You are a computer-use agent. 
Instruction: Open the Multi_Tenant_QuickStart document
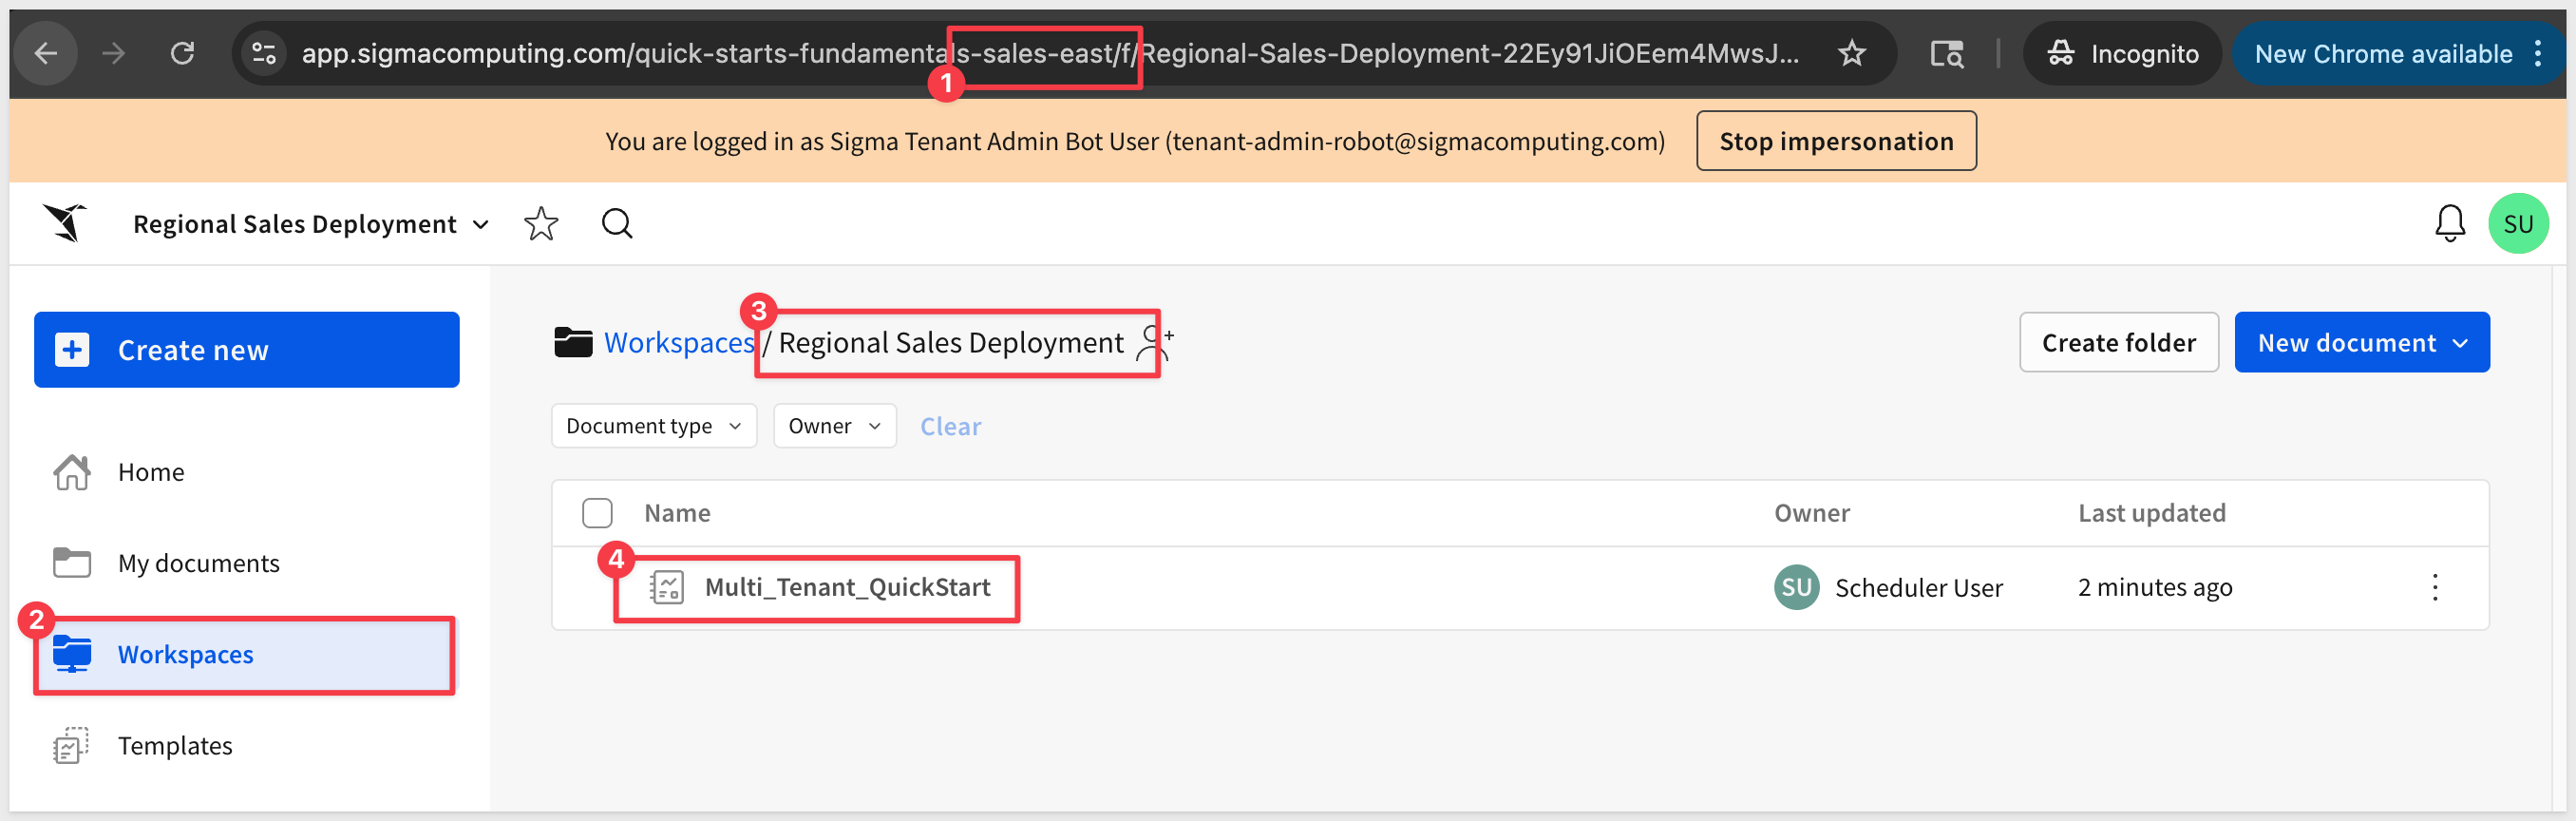[846, 587]
